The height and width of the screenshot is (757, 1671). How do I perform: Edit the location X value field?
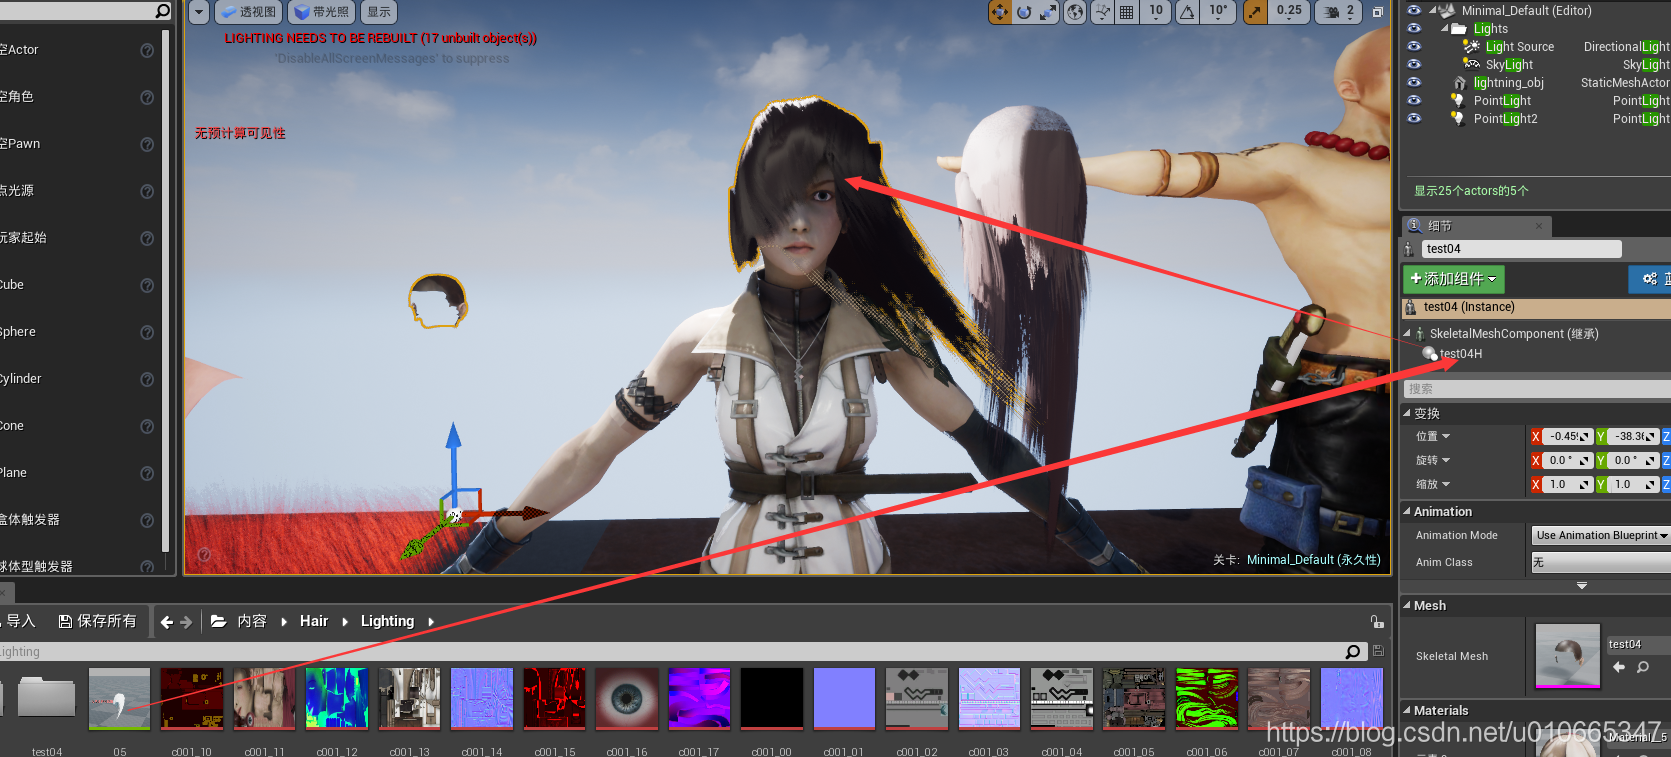pos(1567,436)
